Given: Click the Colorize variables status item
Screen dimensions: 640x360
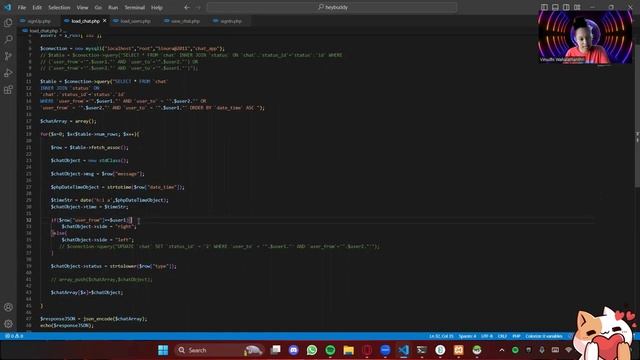Looking at the screenshot, I should tap(544, 336).
